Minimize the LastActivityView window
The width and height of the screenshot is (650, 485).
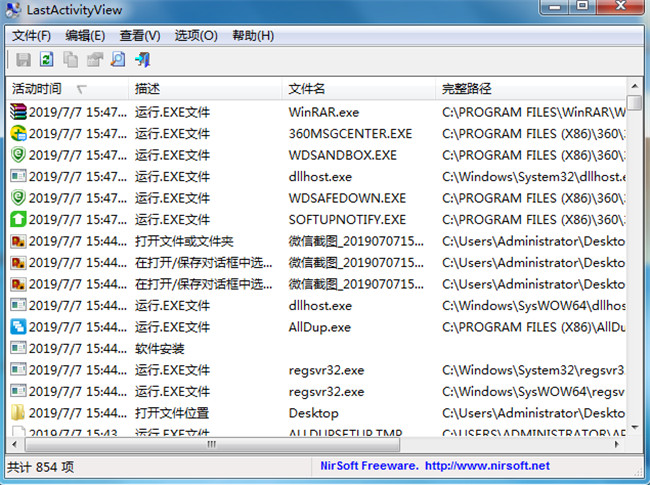click(x=555, y=7)
